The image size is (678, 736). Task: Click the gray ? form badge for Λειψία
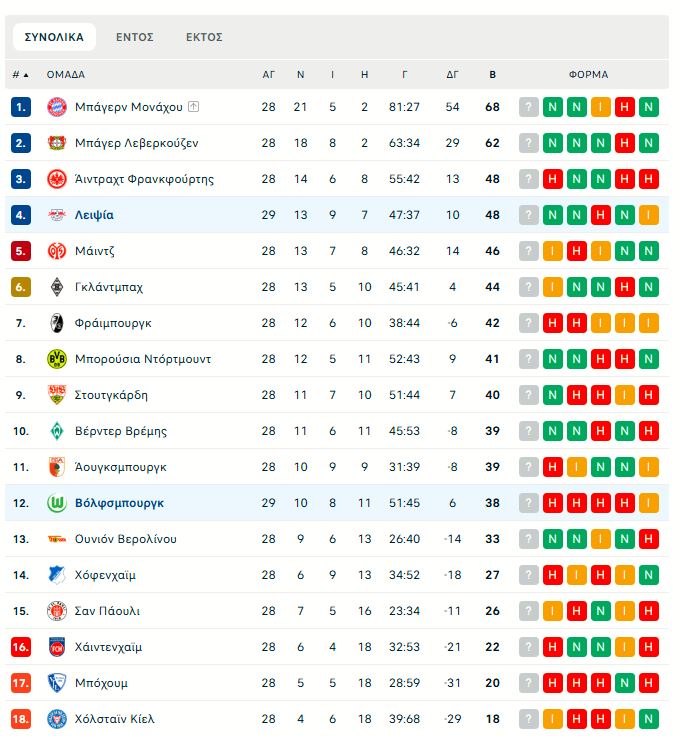529,215
